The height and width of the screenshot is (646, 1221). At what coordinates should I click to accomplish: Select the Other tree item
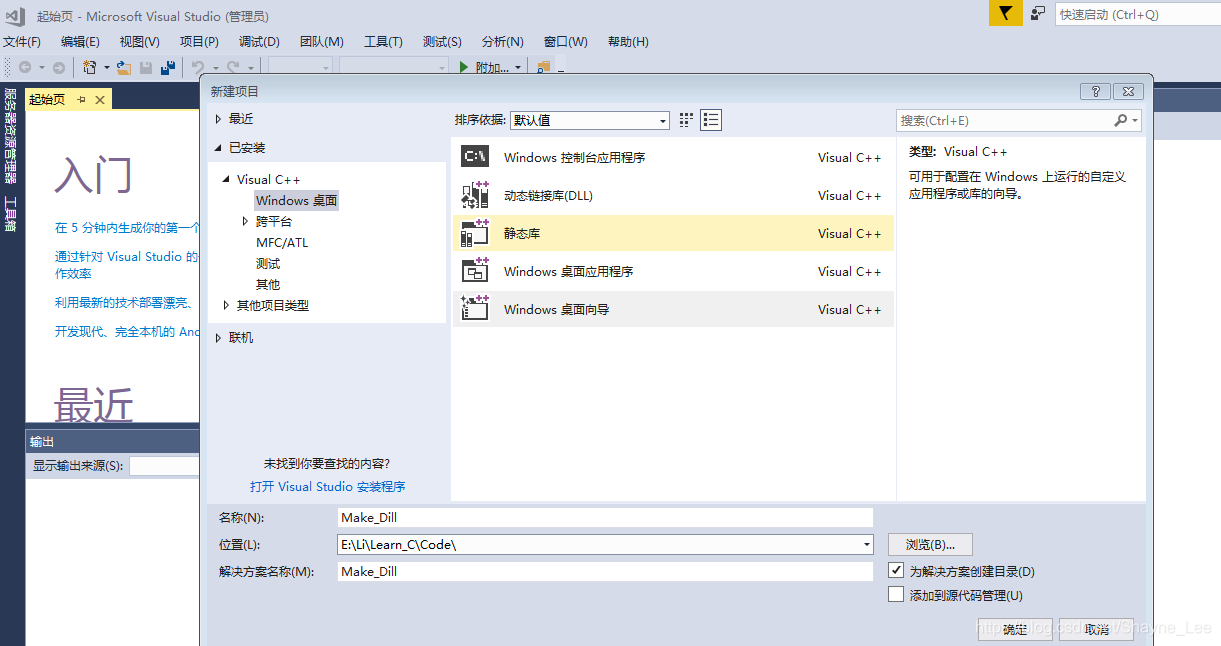pyautogui.click(x=268, y=284)
